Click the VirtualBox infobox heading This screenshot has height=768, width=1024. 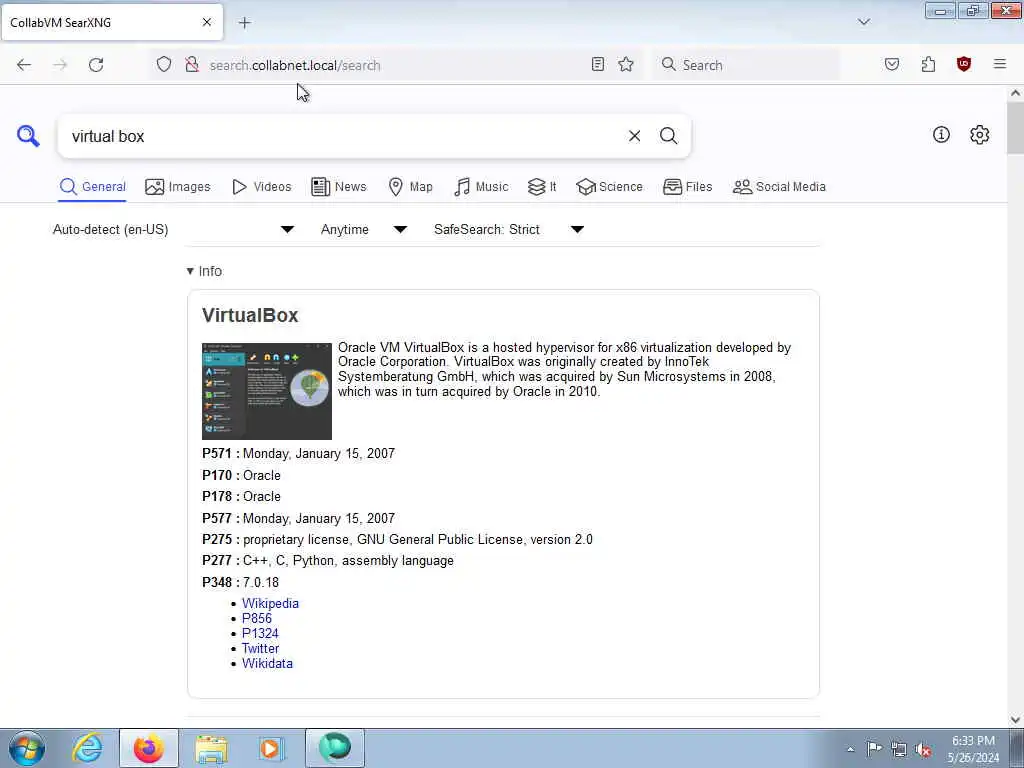tap(250, 315)
